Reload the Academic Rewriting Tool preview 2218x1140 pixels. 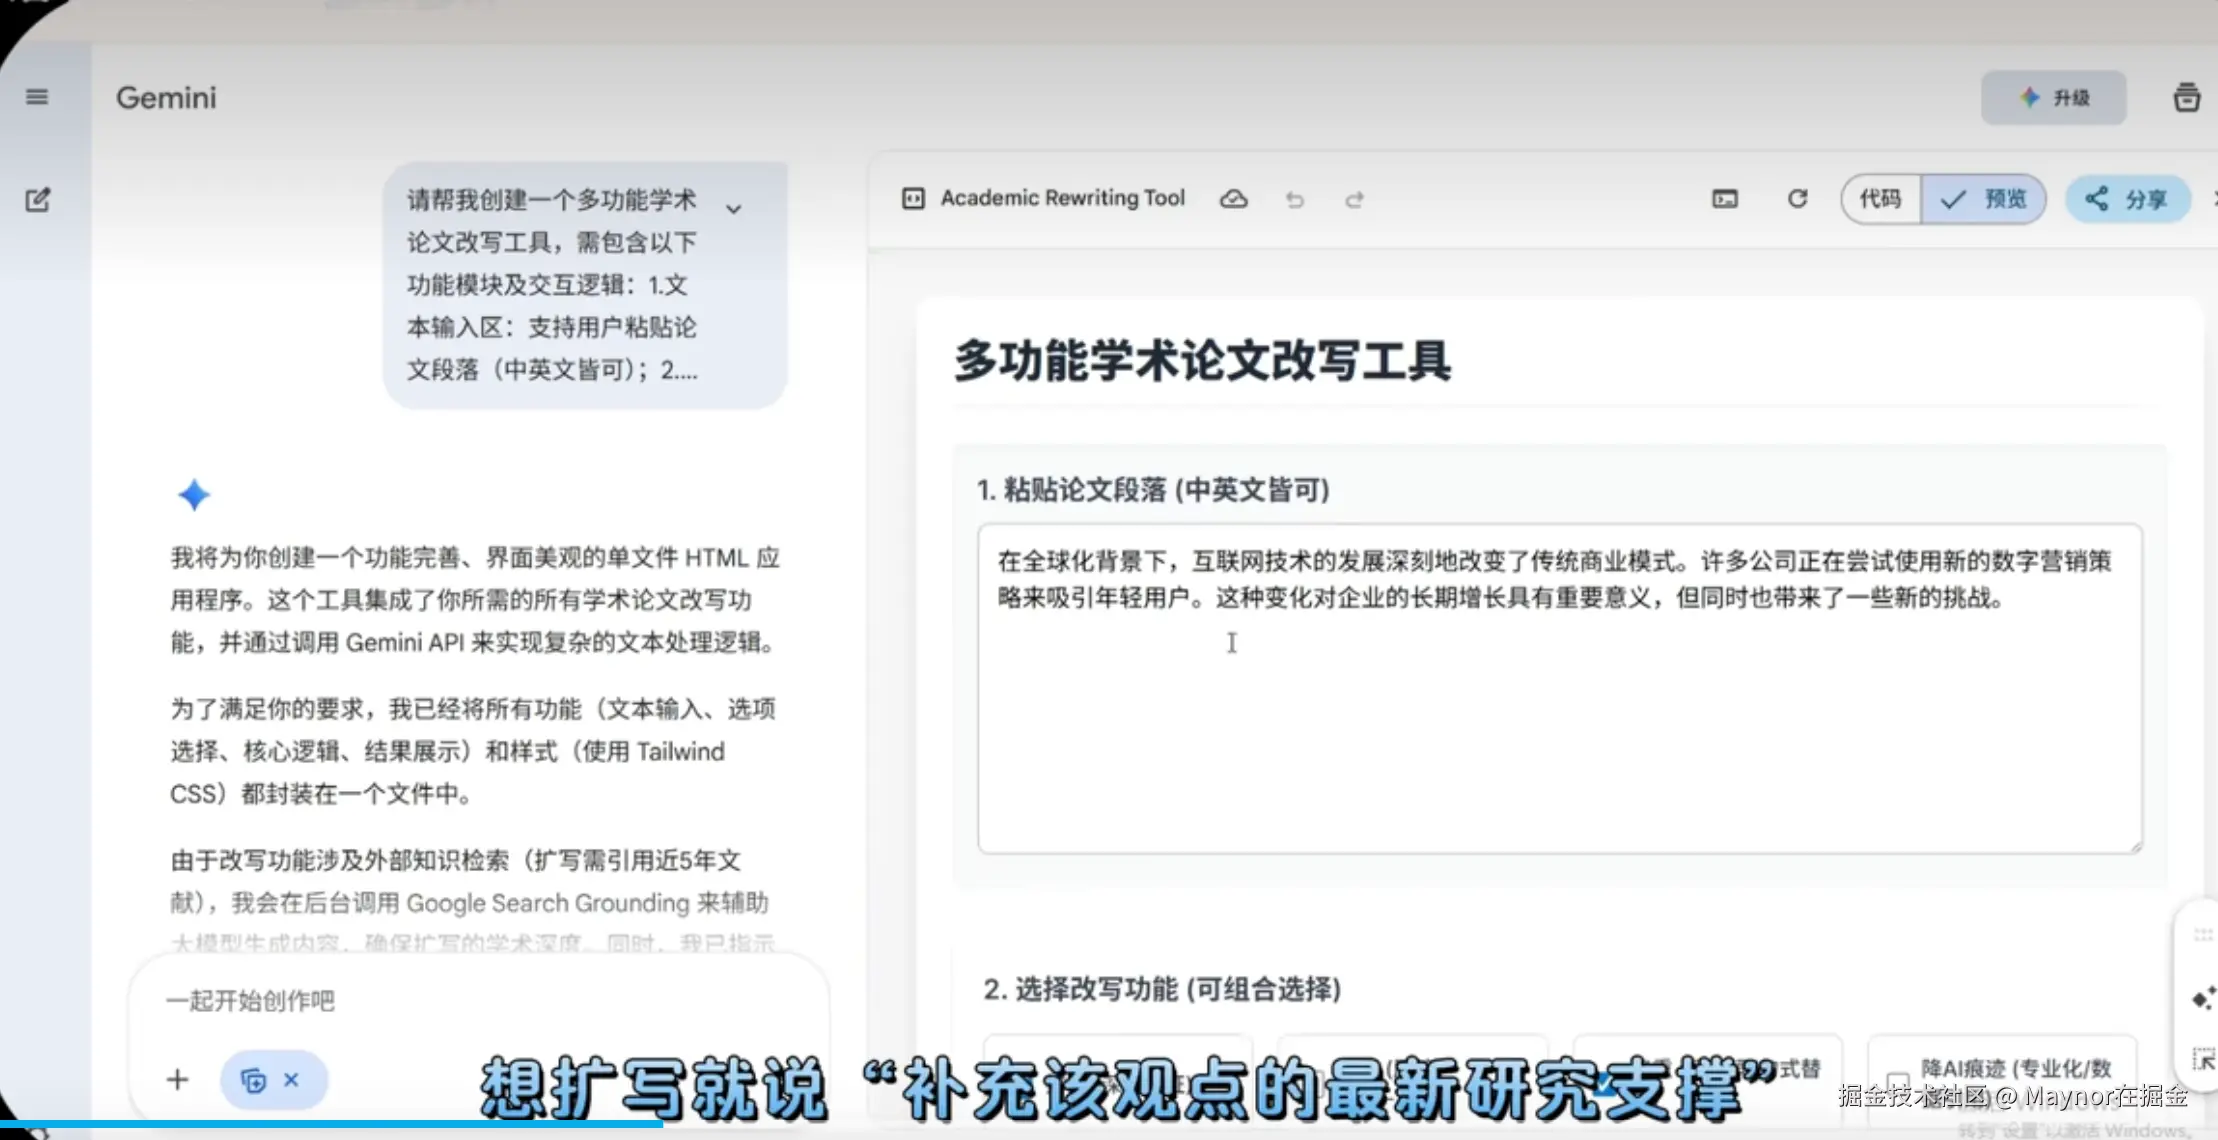pyautogui.click(x=1797, y=199)
